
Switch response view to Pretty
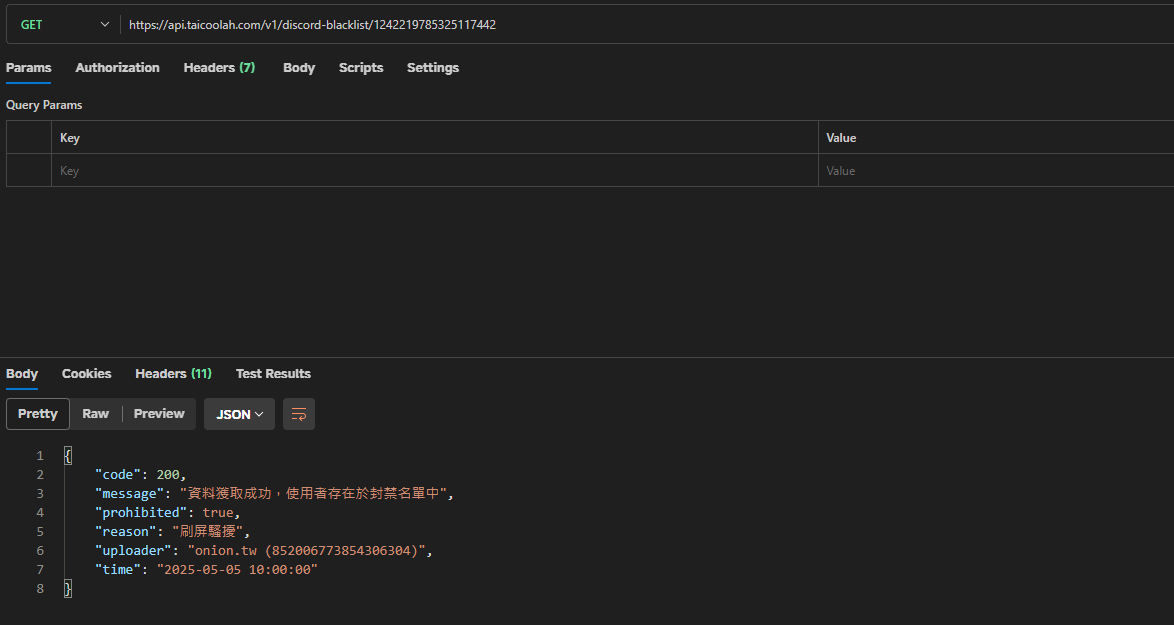[x=38, y=414]
